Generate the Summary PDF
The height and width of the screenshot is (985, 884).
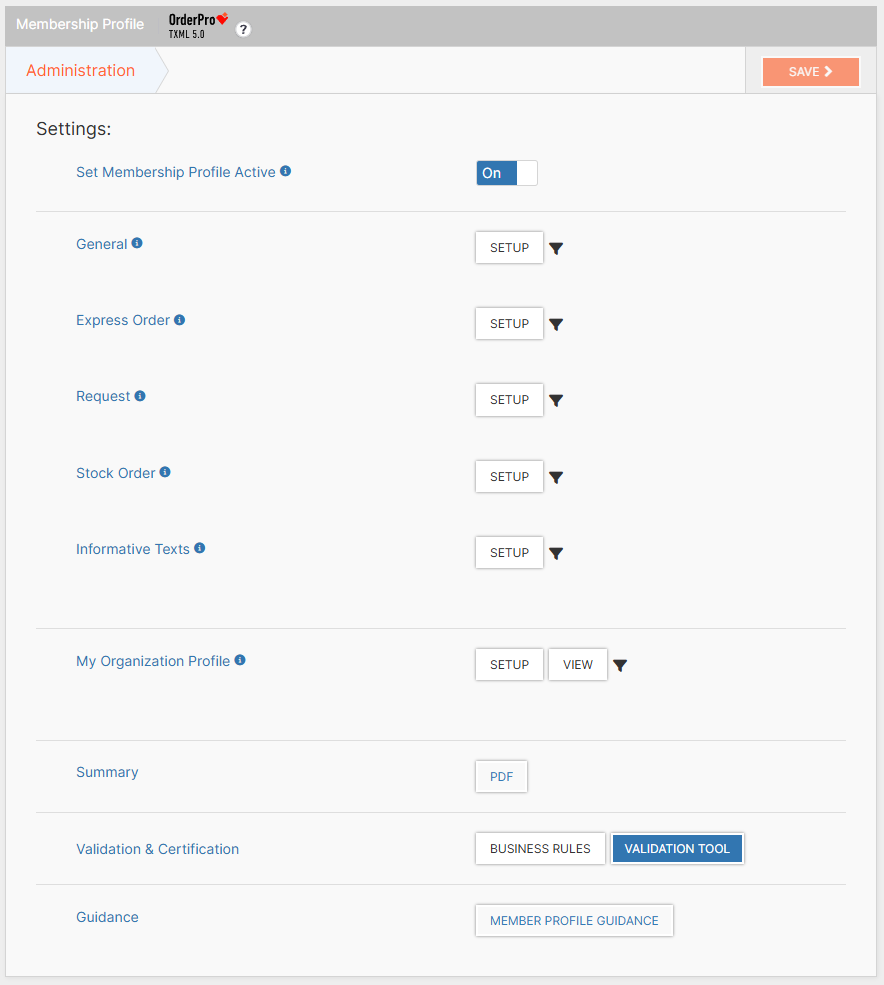click(500, 776)
